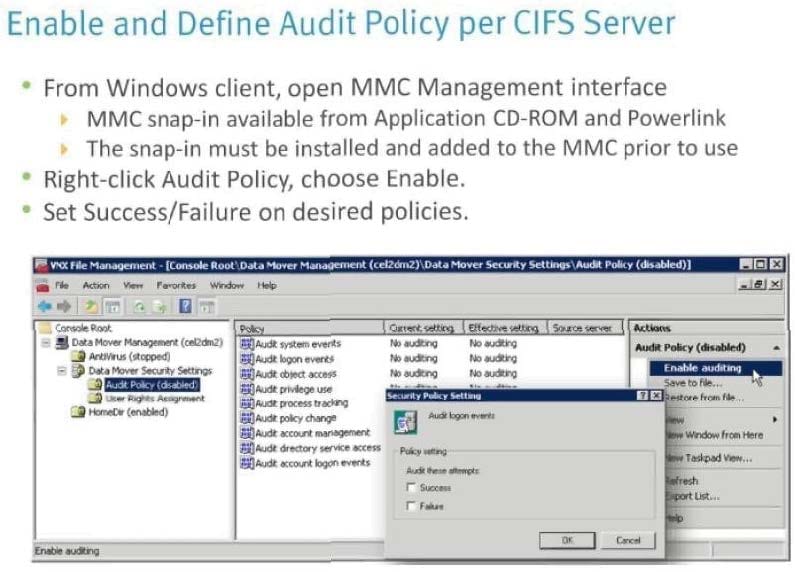Image resolution: width=795 pixels, height=572 pixels.
Task: Click the Back arrow toolbar icon
Action: pos(43,306)
